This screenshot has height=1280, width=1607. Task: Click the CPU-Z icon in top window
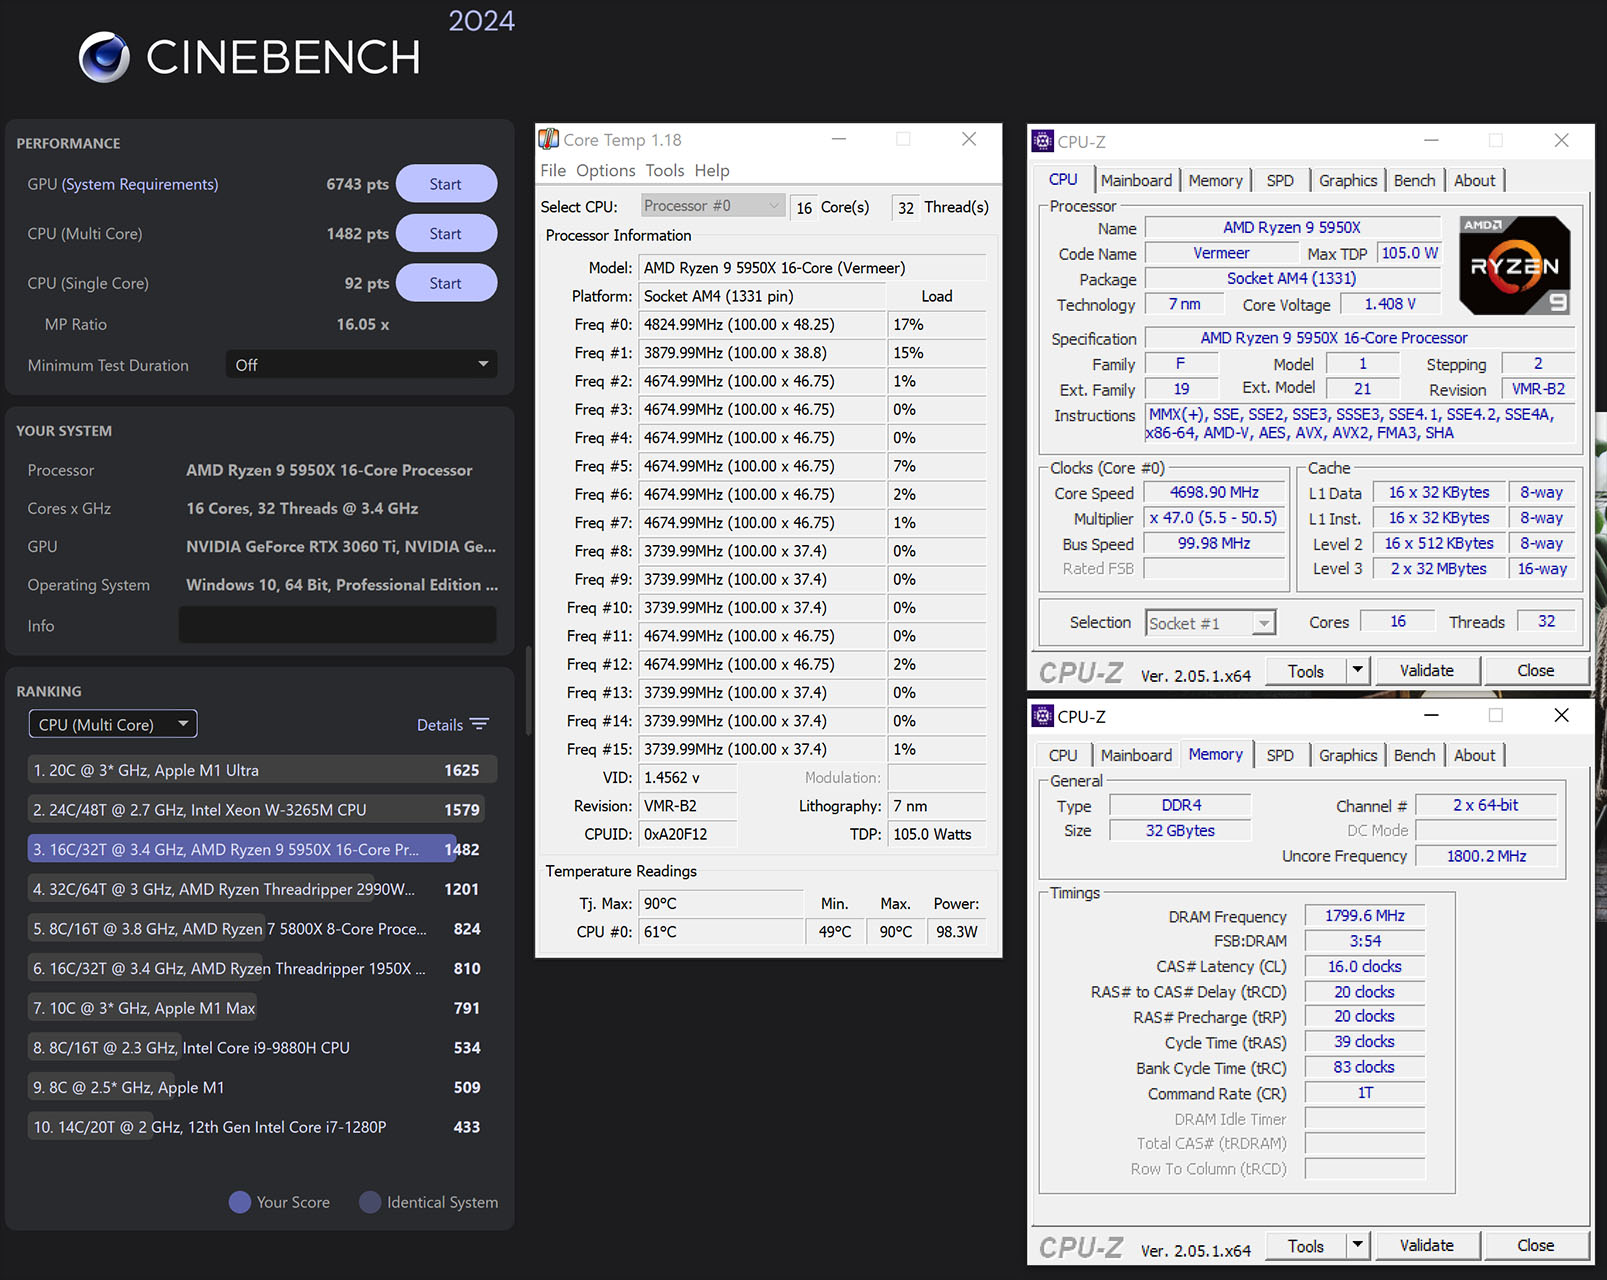(x=1043, y=141)
